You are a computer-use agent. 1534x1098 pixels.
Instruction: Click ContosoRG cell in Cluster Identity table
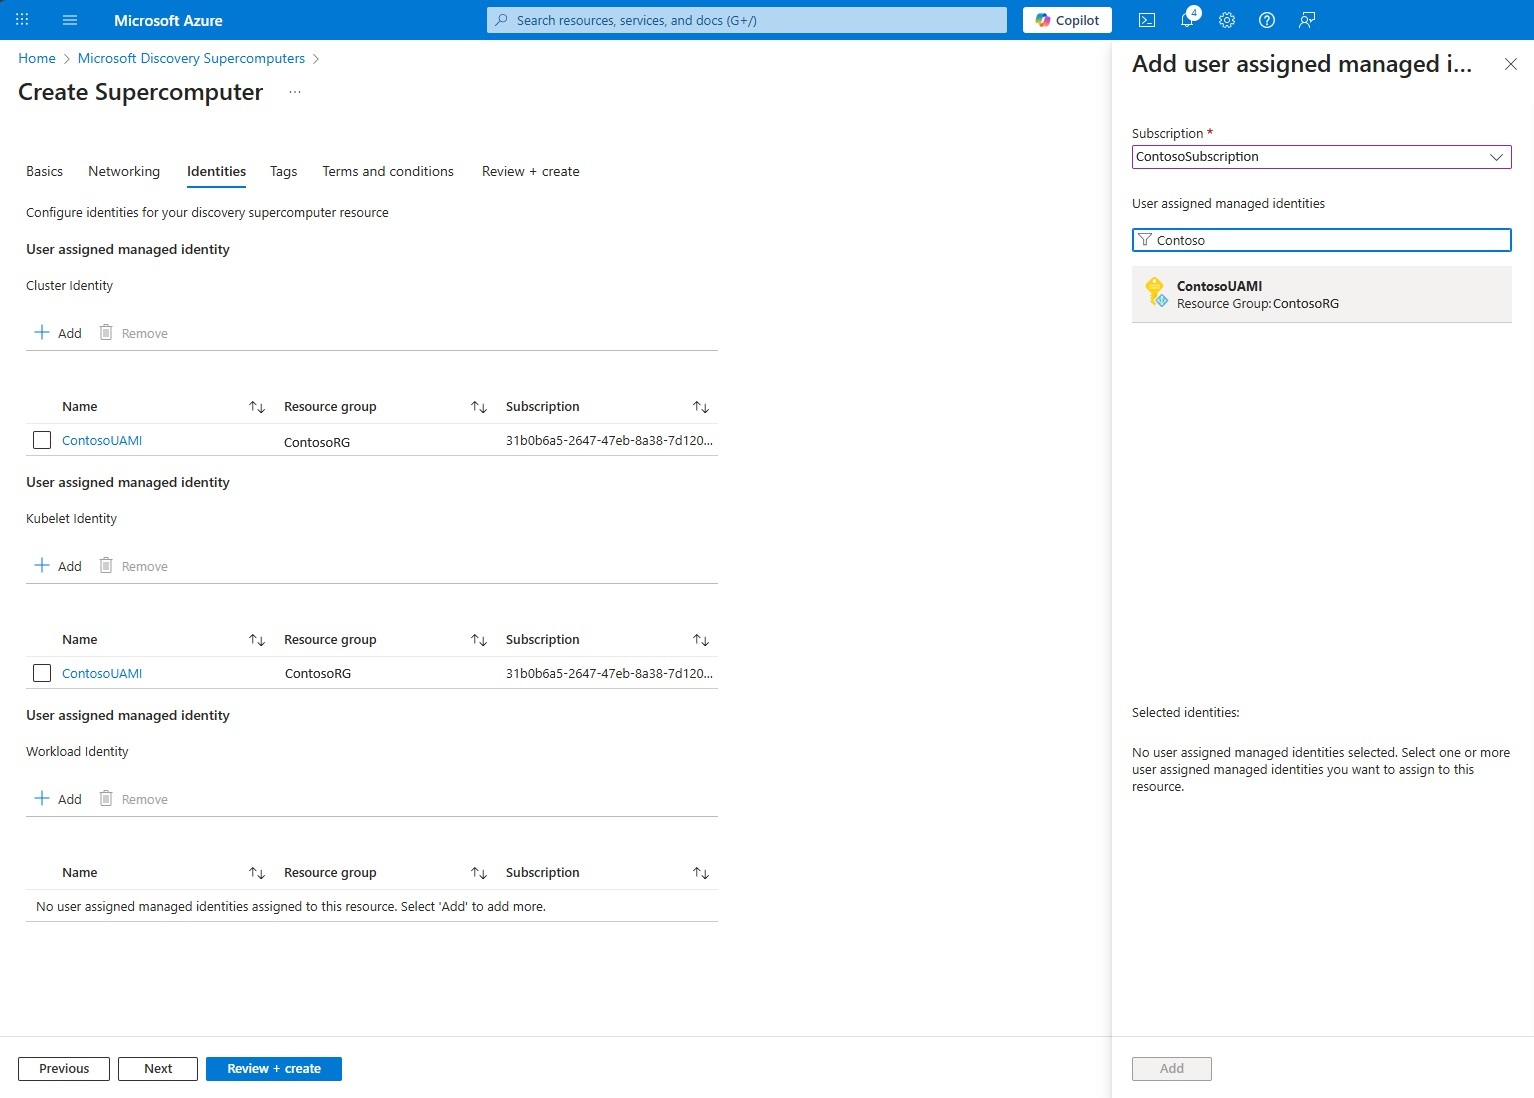coord(317,442)
